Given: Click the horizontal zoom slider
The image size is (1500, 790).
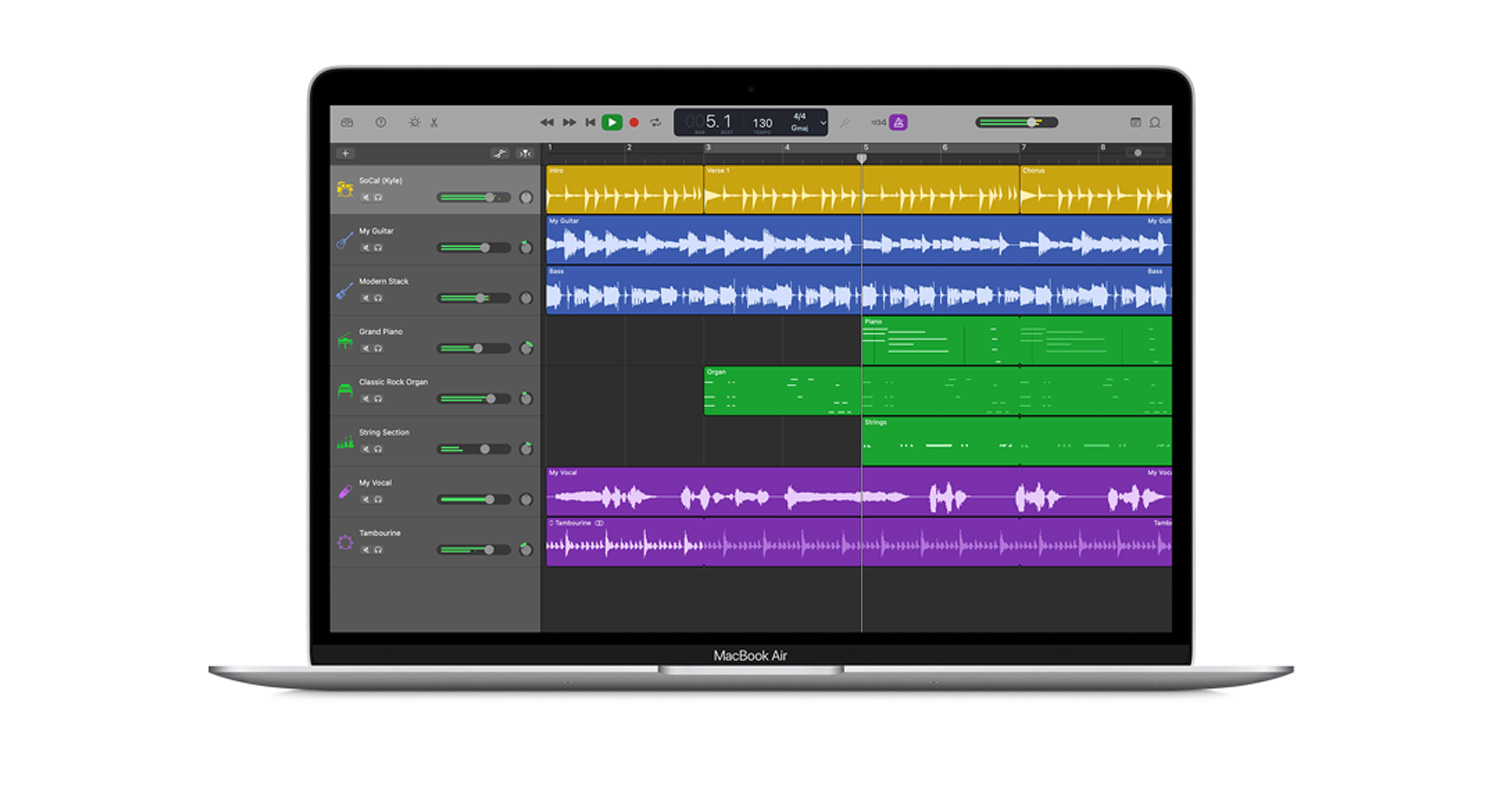Looking at the screenshot, I should (x=1147, y=153).
